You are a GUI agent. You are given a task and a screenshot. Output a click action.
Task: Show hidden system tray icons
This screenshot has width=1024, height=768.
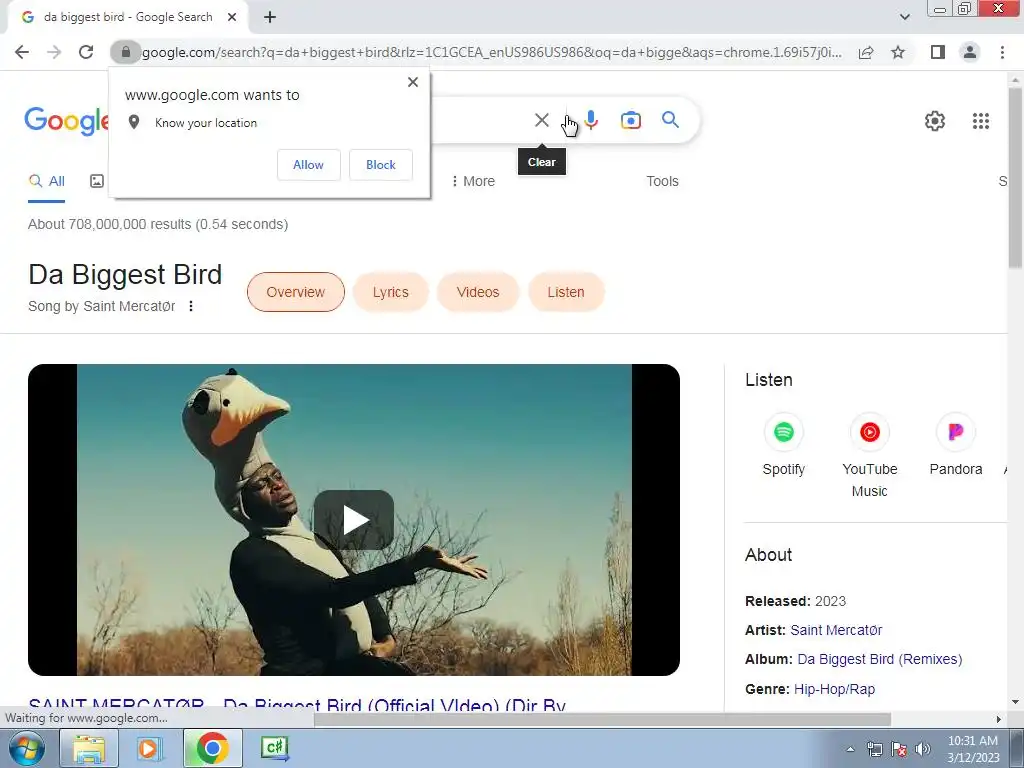coord(850,750)
